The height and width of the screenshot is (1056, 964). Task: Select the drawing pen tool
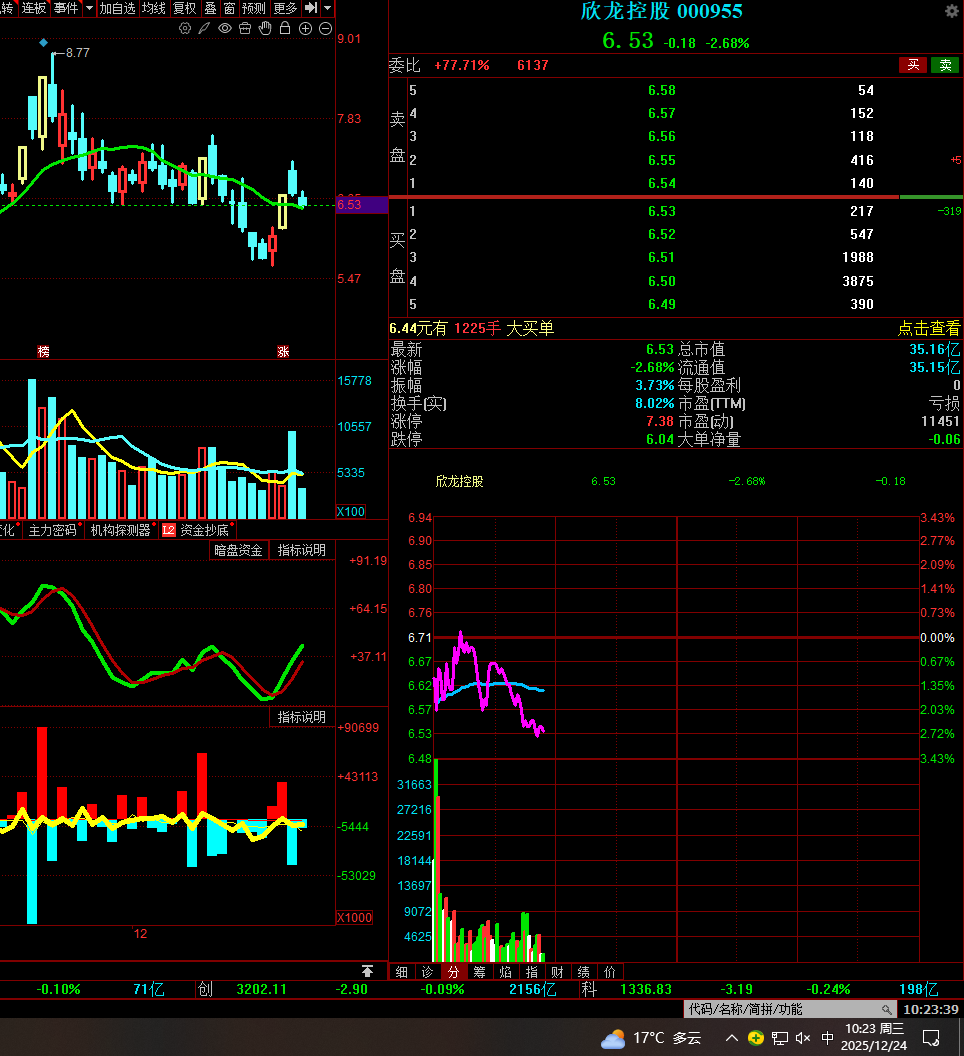pyautogui.click(x=204, y=28)
